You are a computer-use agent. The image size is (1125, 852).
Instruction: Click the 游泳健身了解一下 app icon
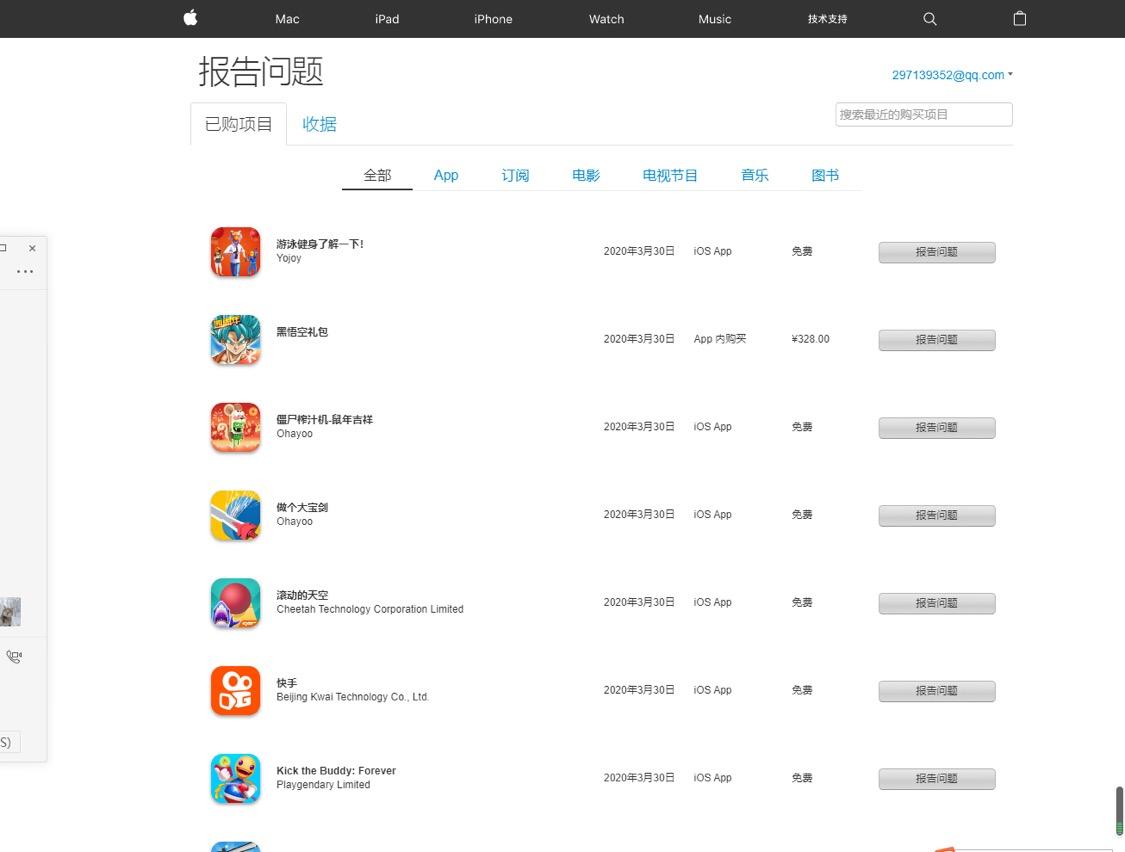[x=235, y=251]
